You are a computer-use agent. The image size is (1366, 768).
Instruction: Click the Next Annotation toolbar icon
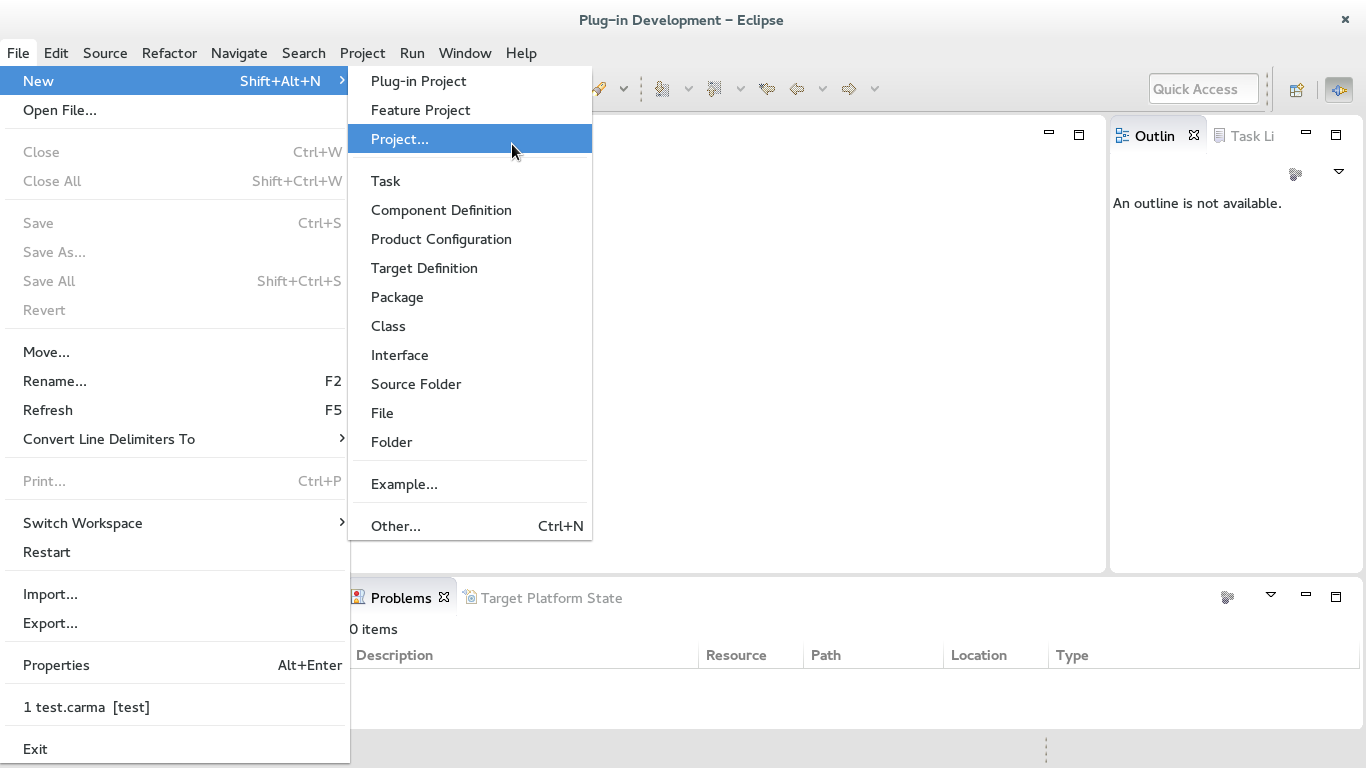click(661, 88)
